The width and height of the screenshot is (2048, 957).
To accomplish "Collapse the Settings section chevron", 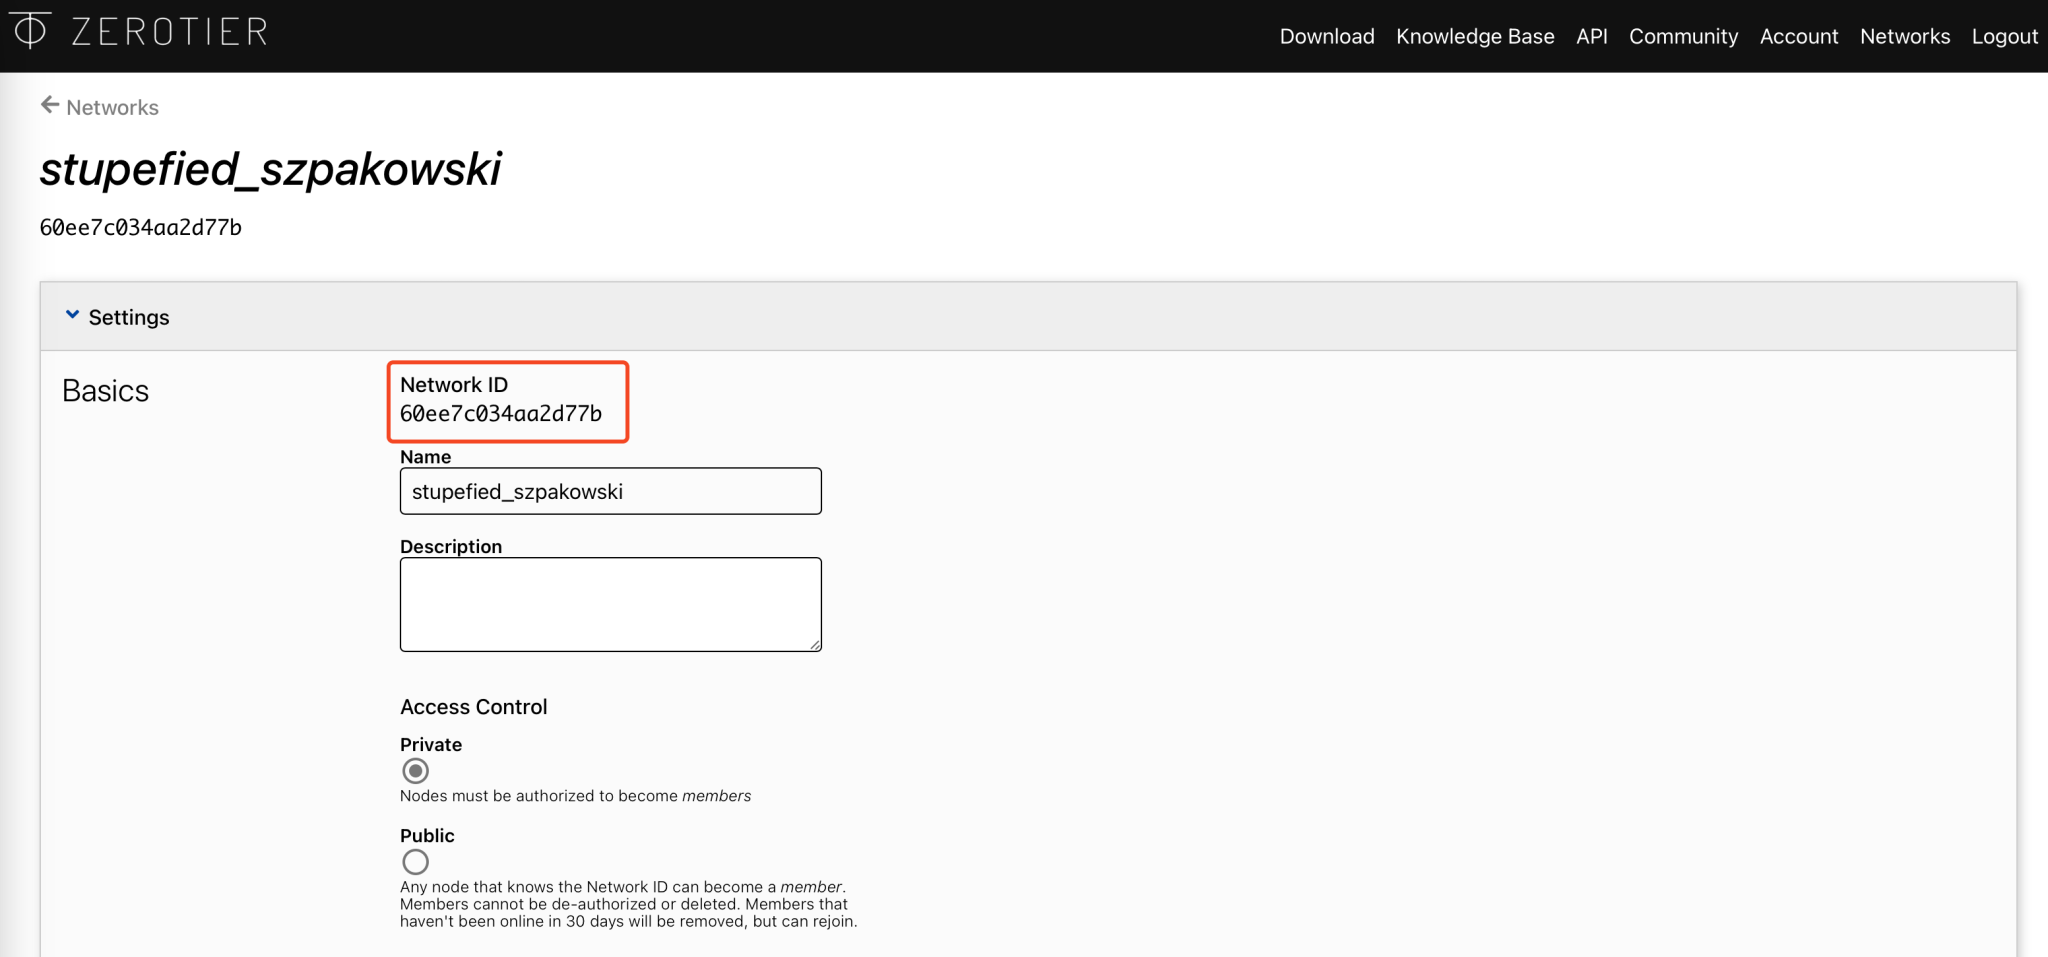I will [72, 315].
